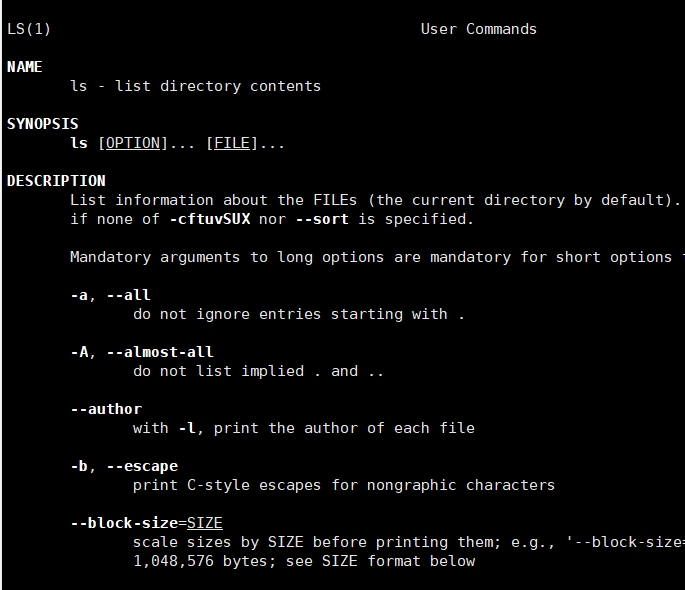The height and width of the screenshot is (590, 685).
Task: Click the line "ls - list directory contents"
Action: 196,86
